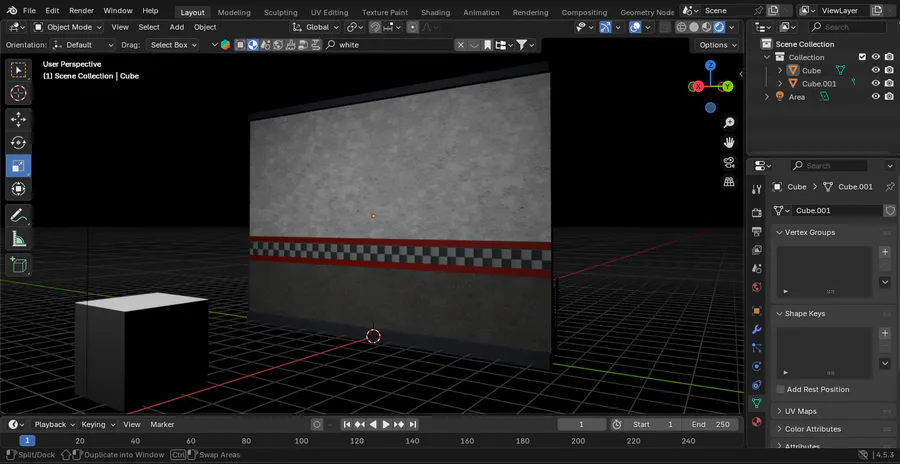
Task: Uncheck the Collection exclude checkbox
Action: [x=862, y=57]
